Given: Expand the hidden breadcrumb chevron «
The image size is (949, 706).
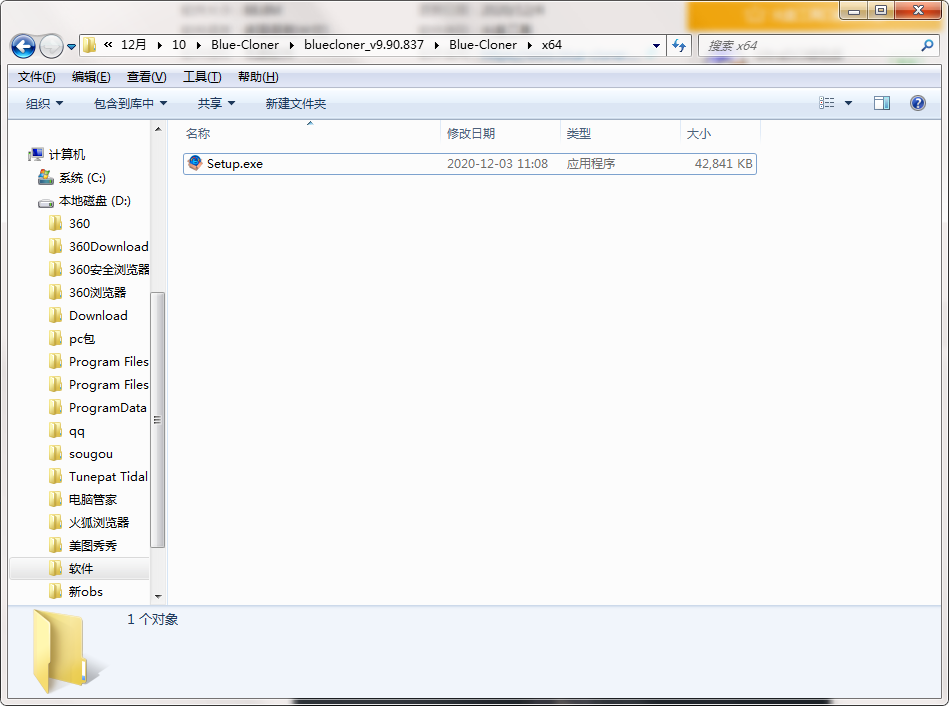Looking at the screenshot, I should (x=108, y=45).
